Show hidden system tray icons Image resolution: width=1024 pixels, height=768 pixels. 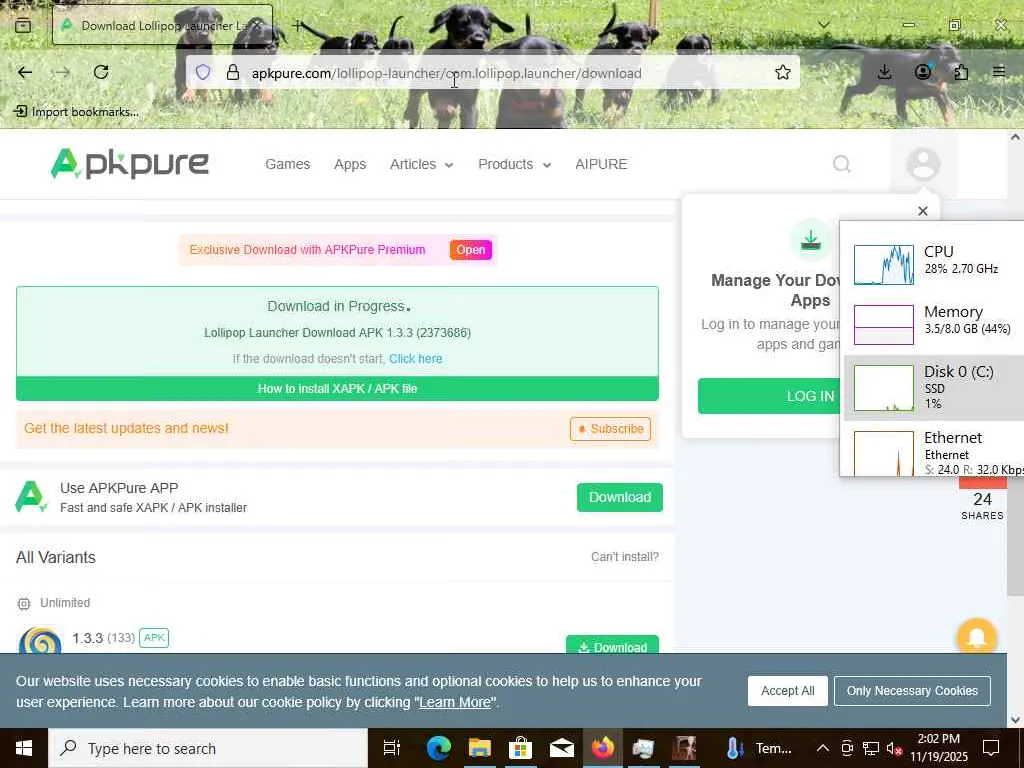click(823, 748)
